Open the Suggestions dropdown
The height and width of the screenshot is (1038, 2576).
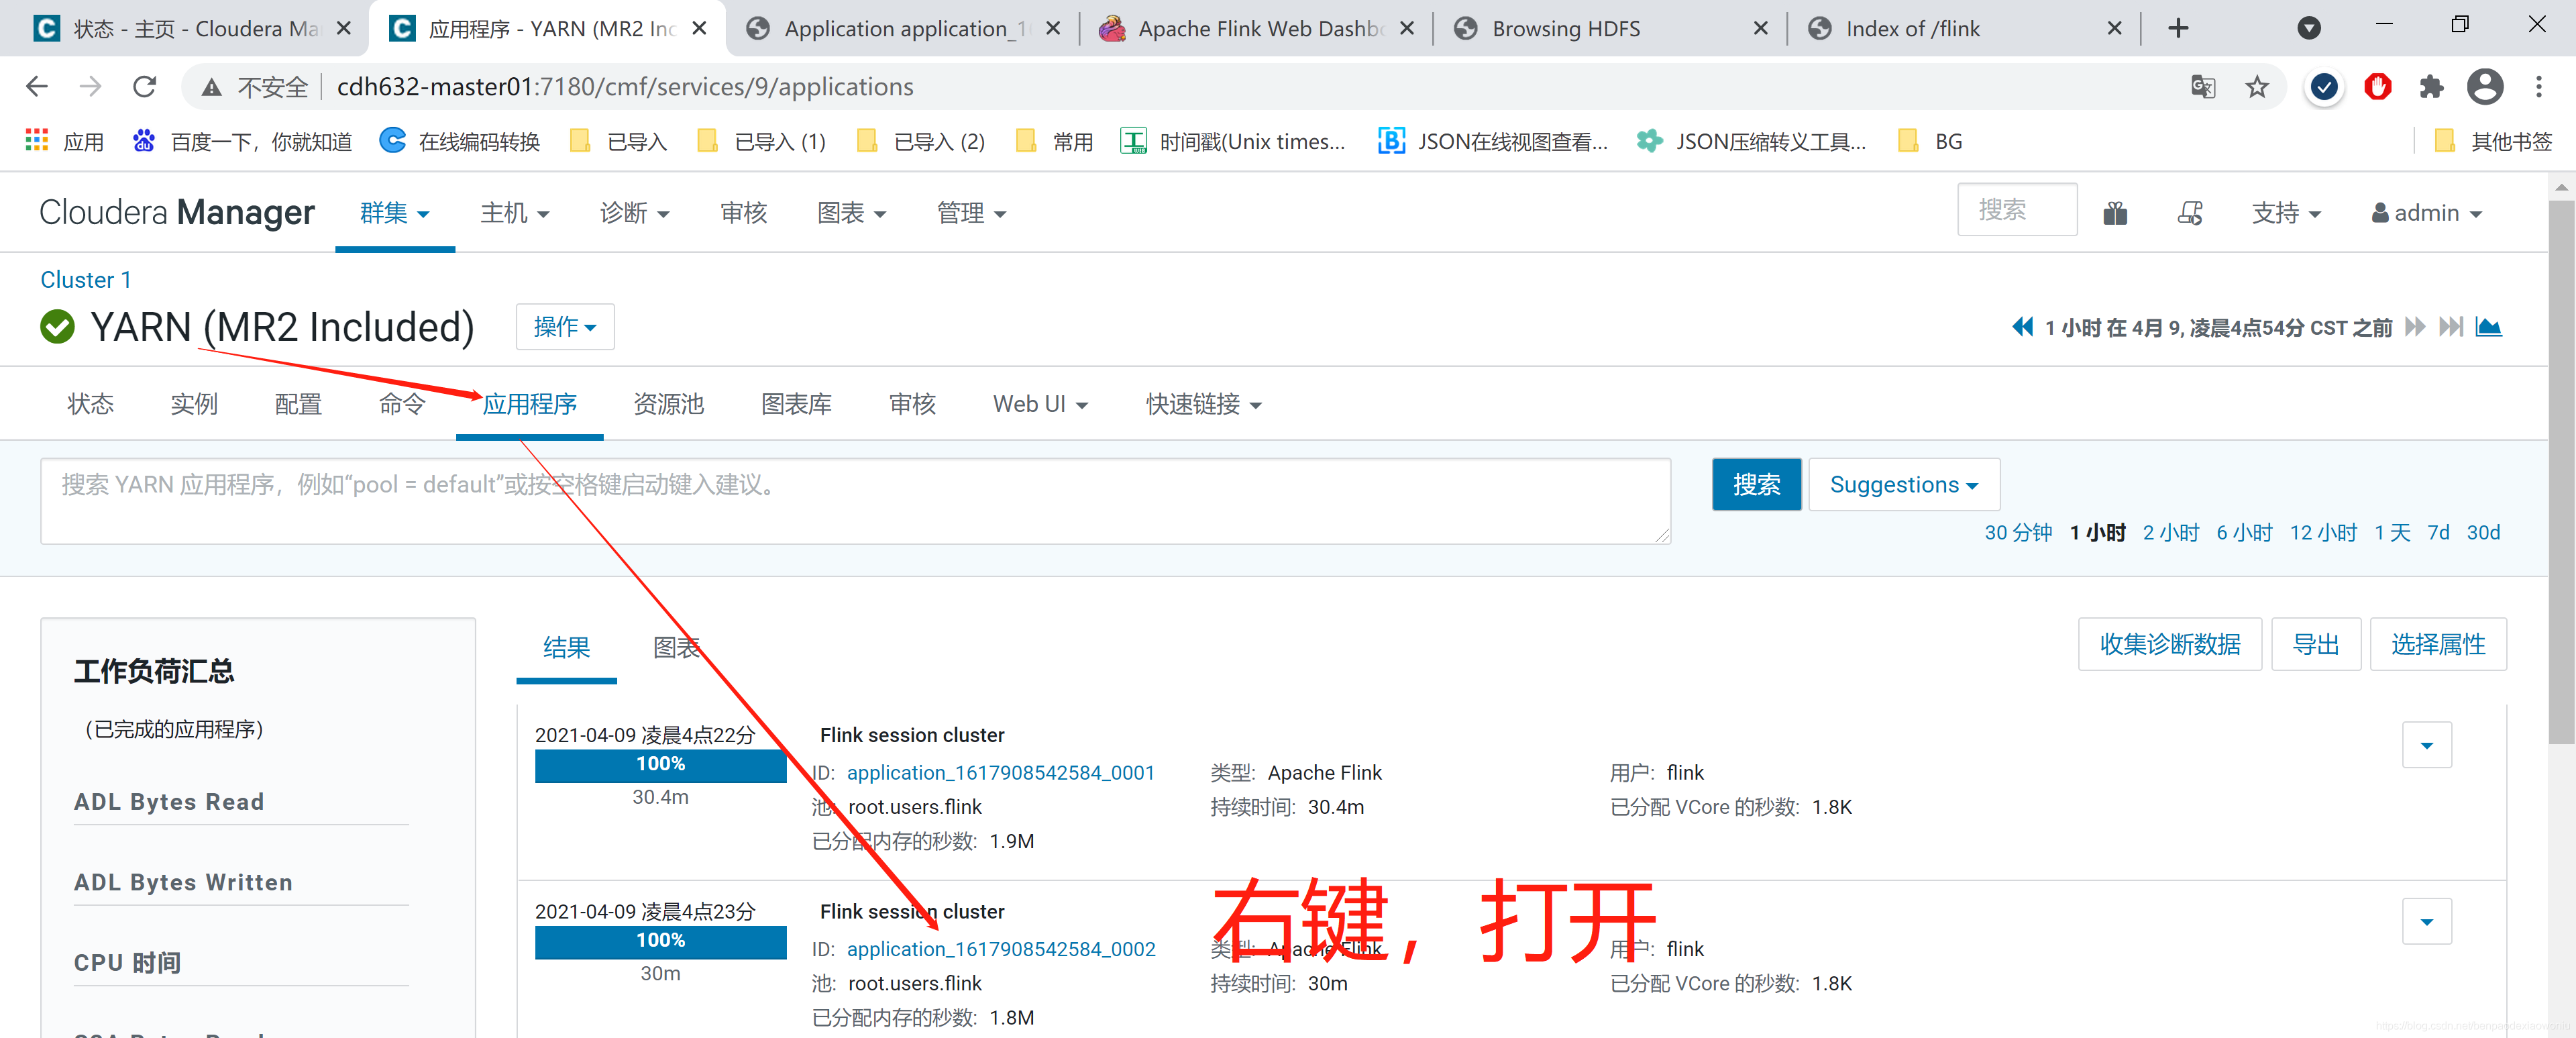[x=1904, y=485]
